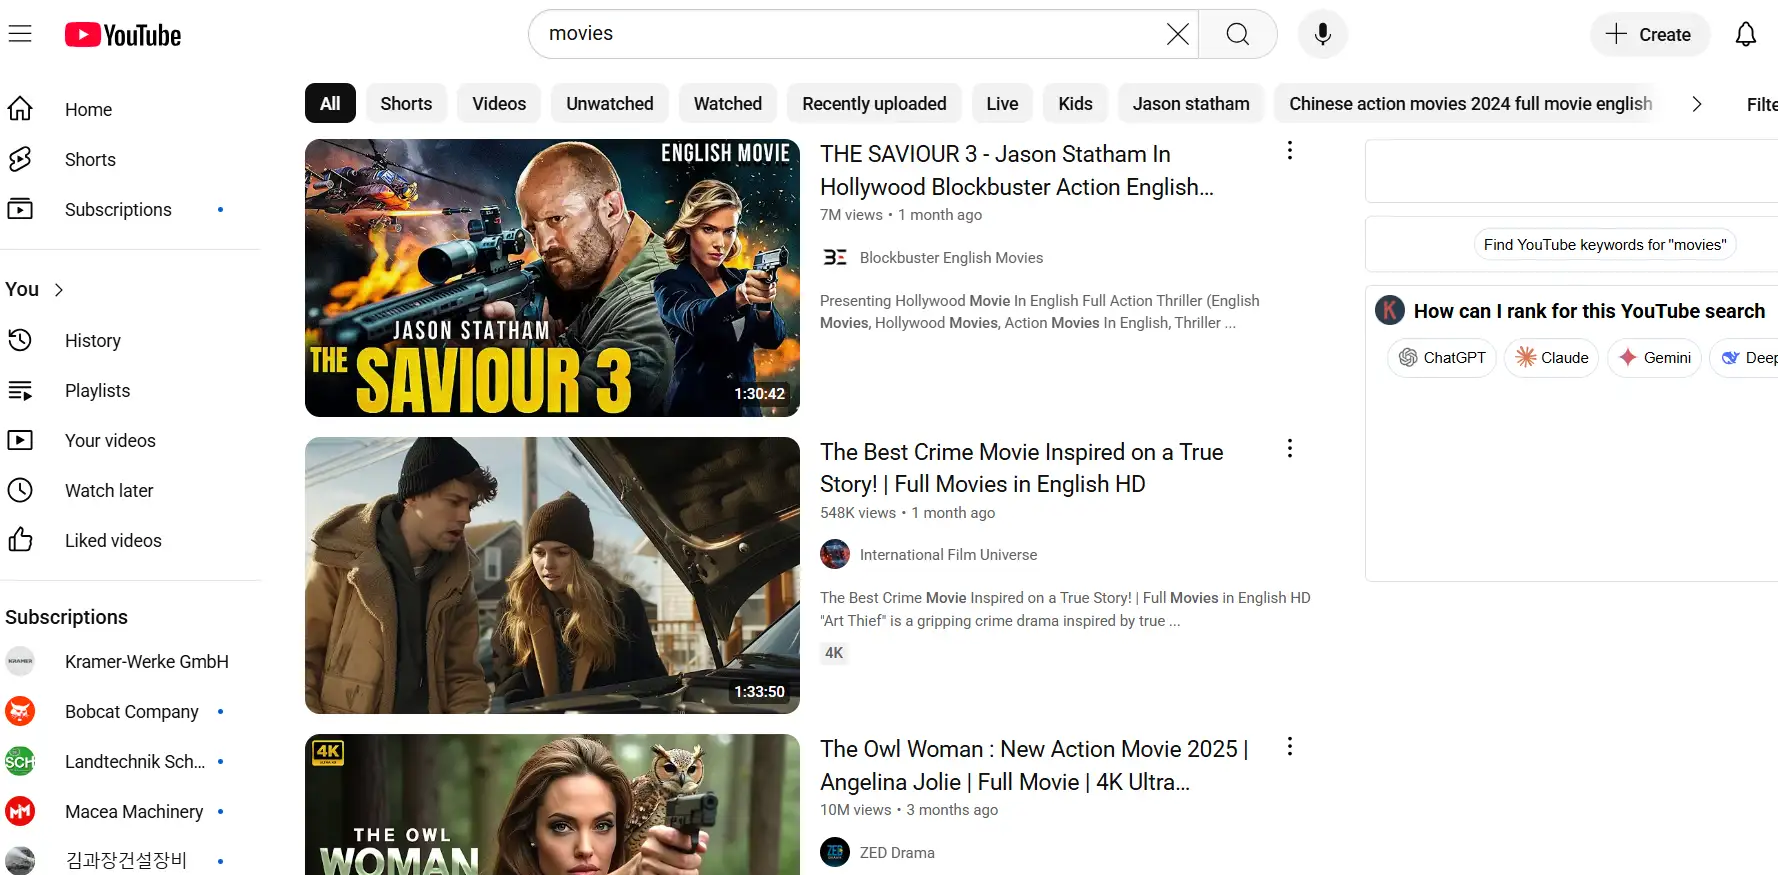The image size is (1778, 875).
Task: Click the Create button
Action: pos(1649,34)
